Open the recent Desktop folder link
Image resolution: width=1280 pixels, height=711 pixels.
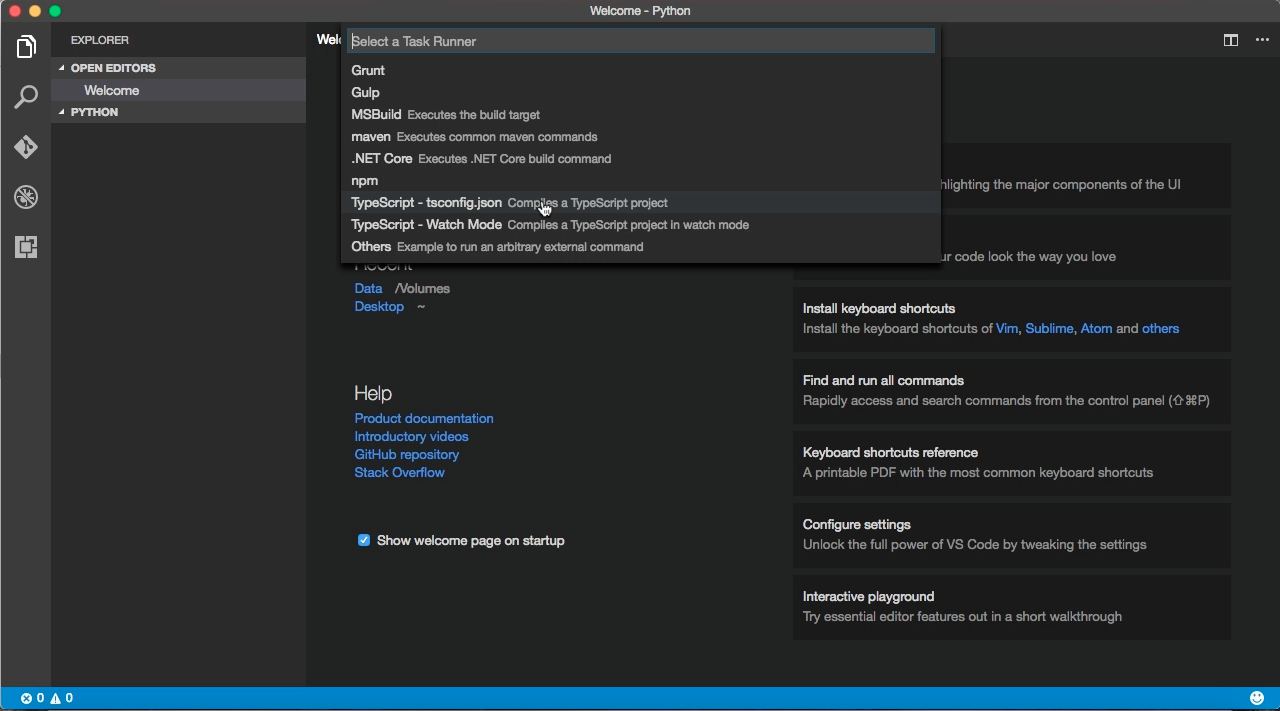[x=379, y=306]
